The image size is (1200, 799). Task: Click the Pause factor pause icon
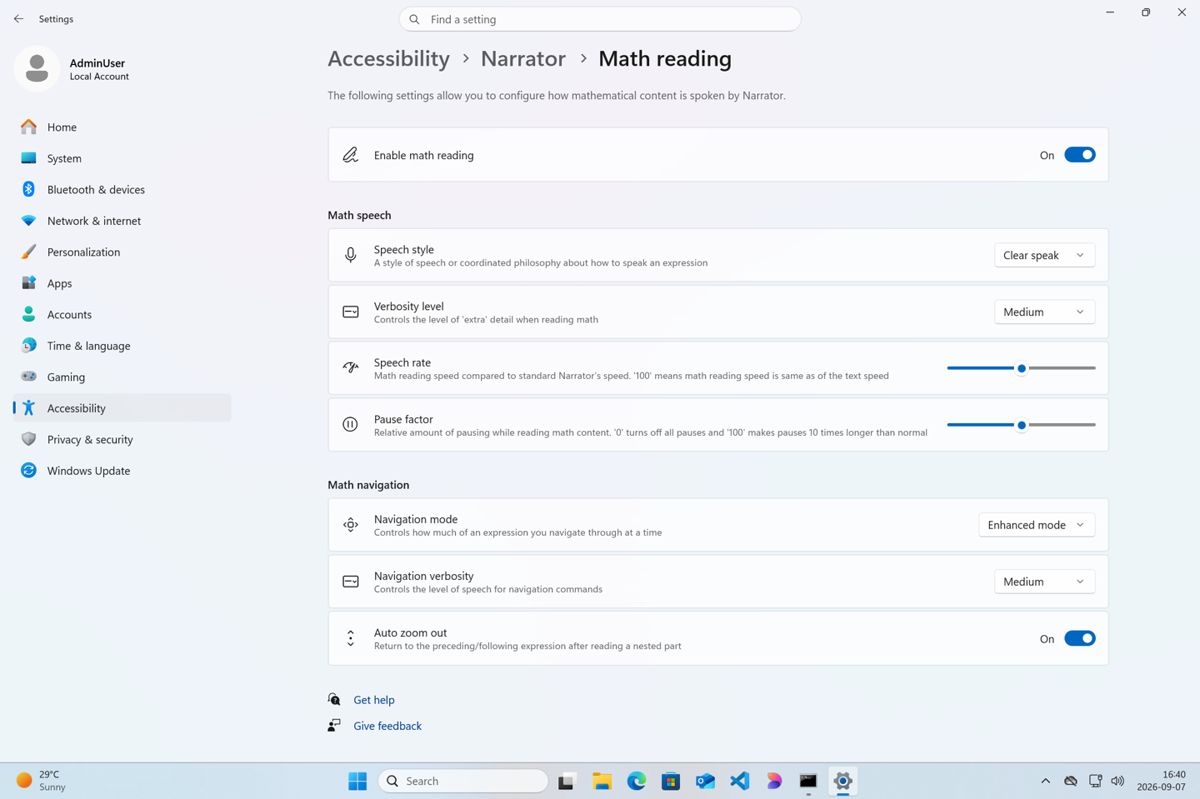[x=350, y=424]
